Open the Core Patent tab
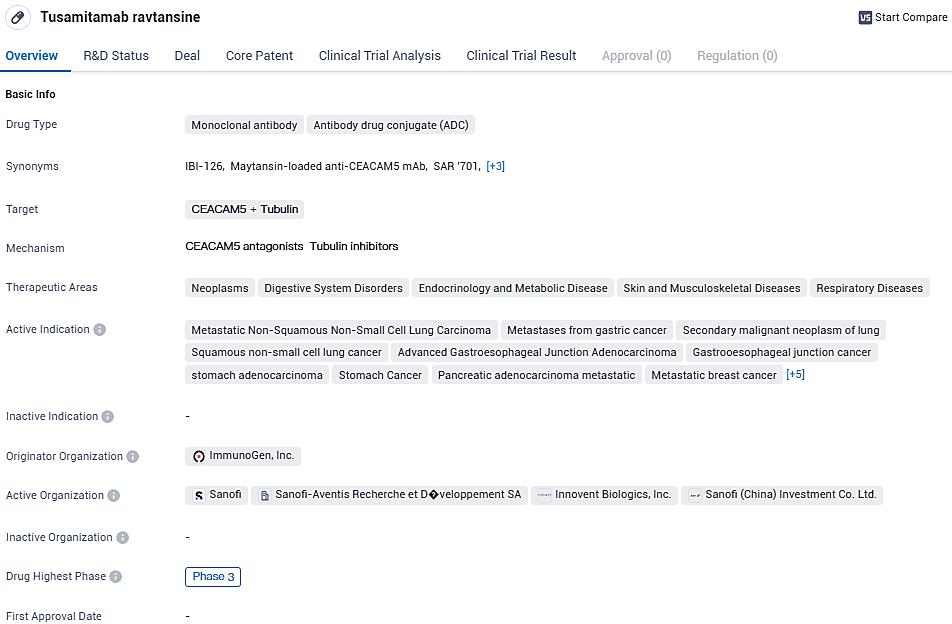The image size is (952, 624). [x=259, y=56]
